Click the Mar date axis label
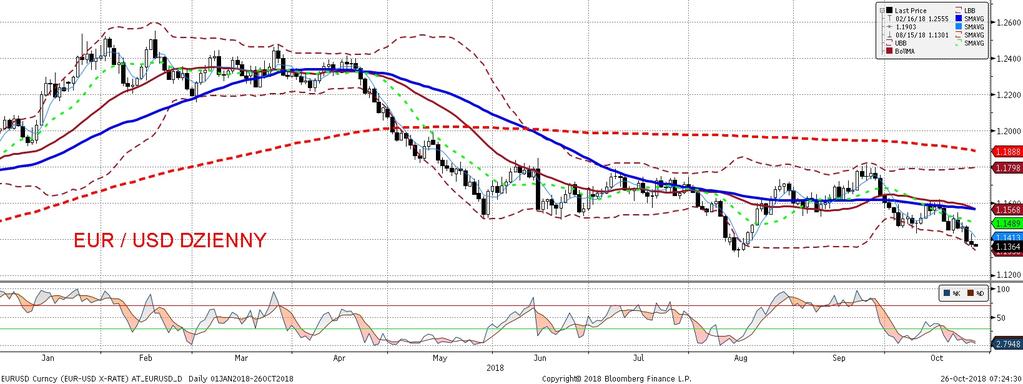Image resolution: width=1023 pixels, height=384 pixels. coord(241,358)
